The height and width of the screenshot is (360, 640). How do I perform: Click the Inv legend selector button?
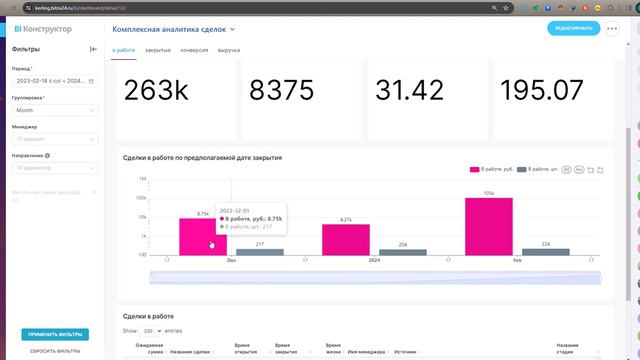(579, 169)
